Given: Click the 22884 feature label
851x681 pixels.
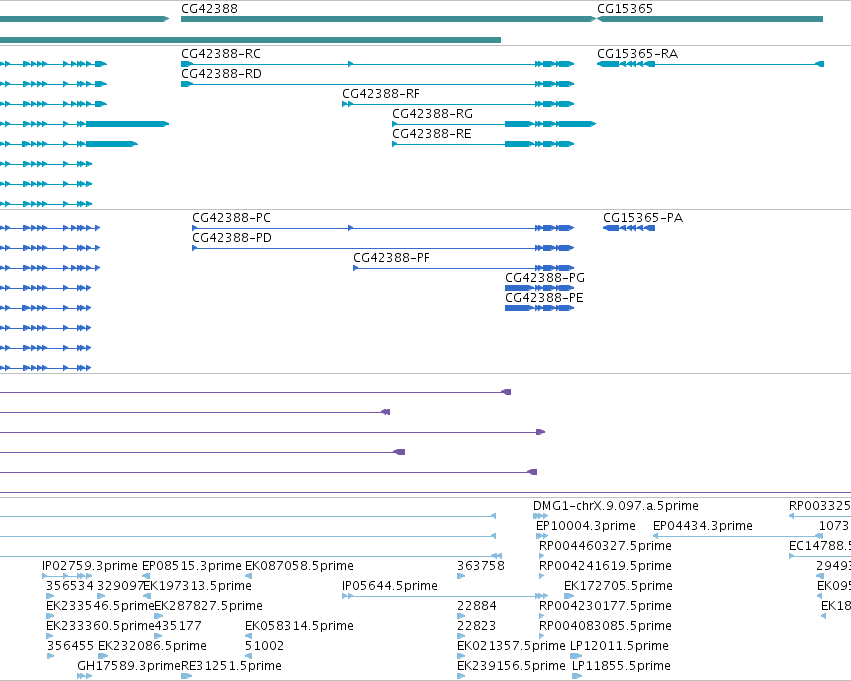Looking at the screenshot, I should [x=477, y=606].
